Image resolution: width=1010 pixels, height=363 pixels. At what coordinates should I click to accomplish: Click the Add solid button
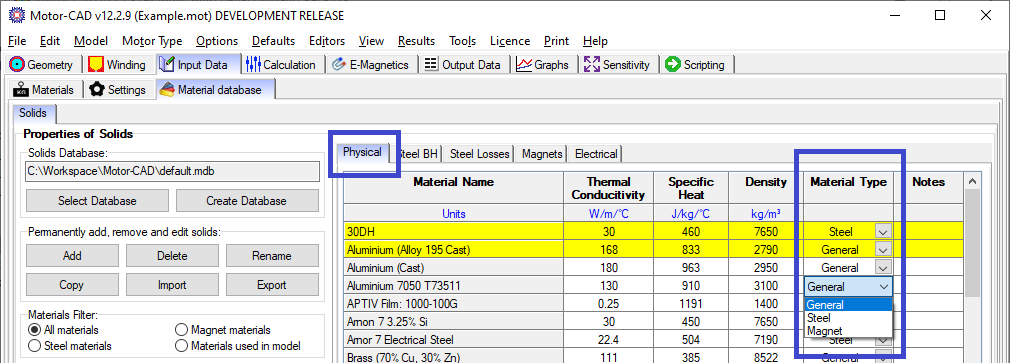[72, 256]
